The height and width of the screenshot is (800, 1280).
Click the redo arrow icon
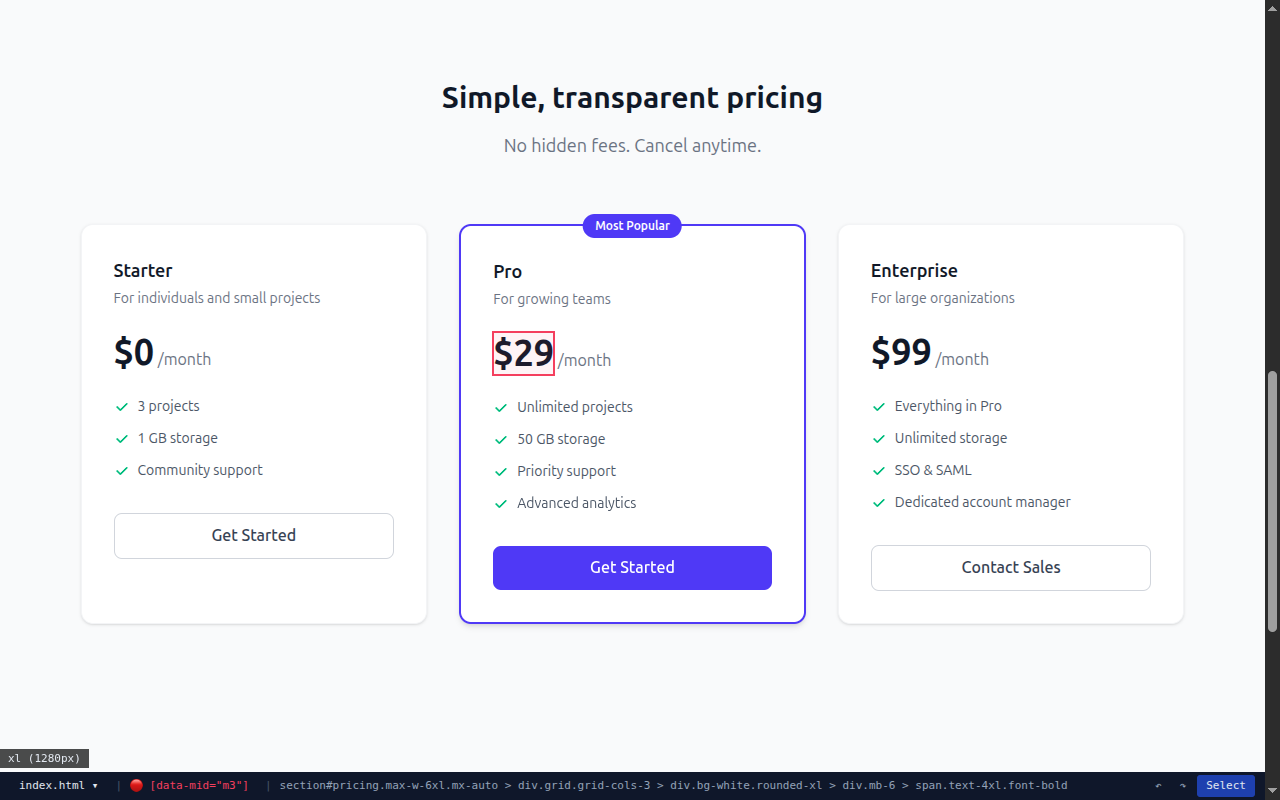point(1182,785)
